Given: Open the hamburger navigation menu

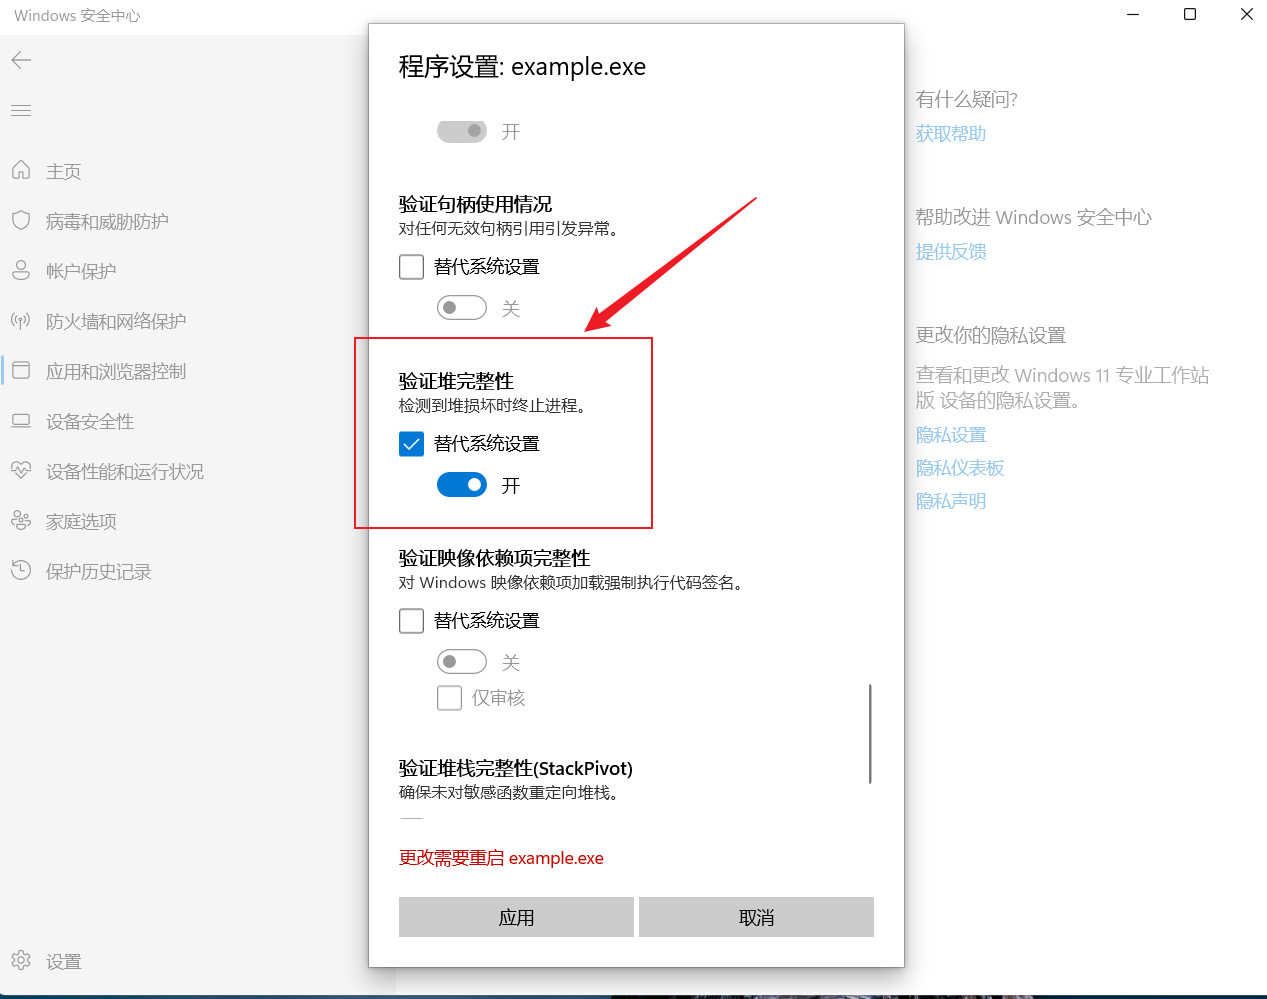Looking at the screenshot, I should [x=21, y=110].
